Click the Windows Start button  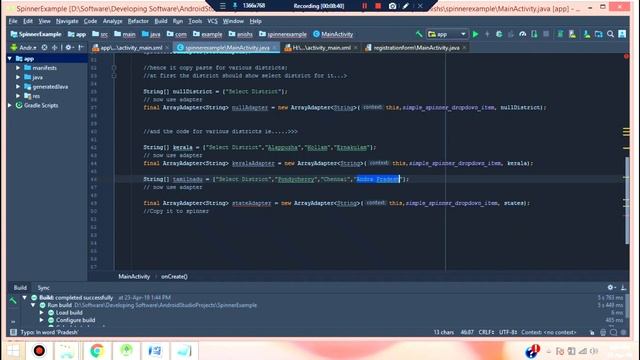pos(13,350)
